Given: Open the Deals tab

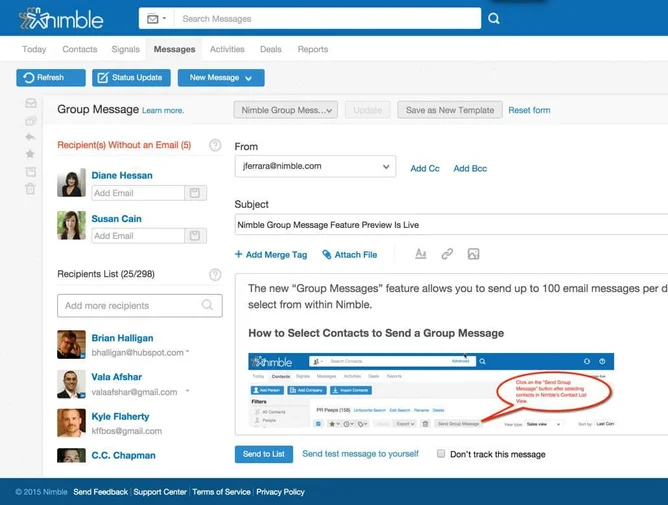Looking at the screenshot, I should [x=271, y=49].
